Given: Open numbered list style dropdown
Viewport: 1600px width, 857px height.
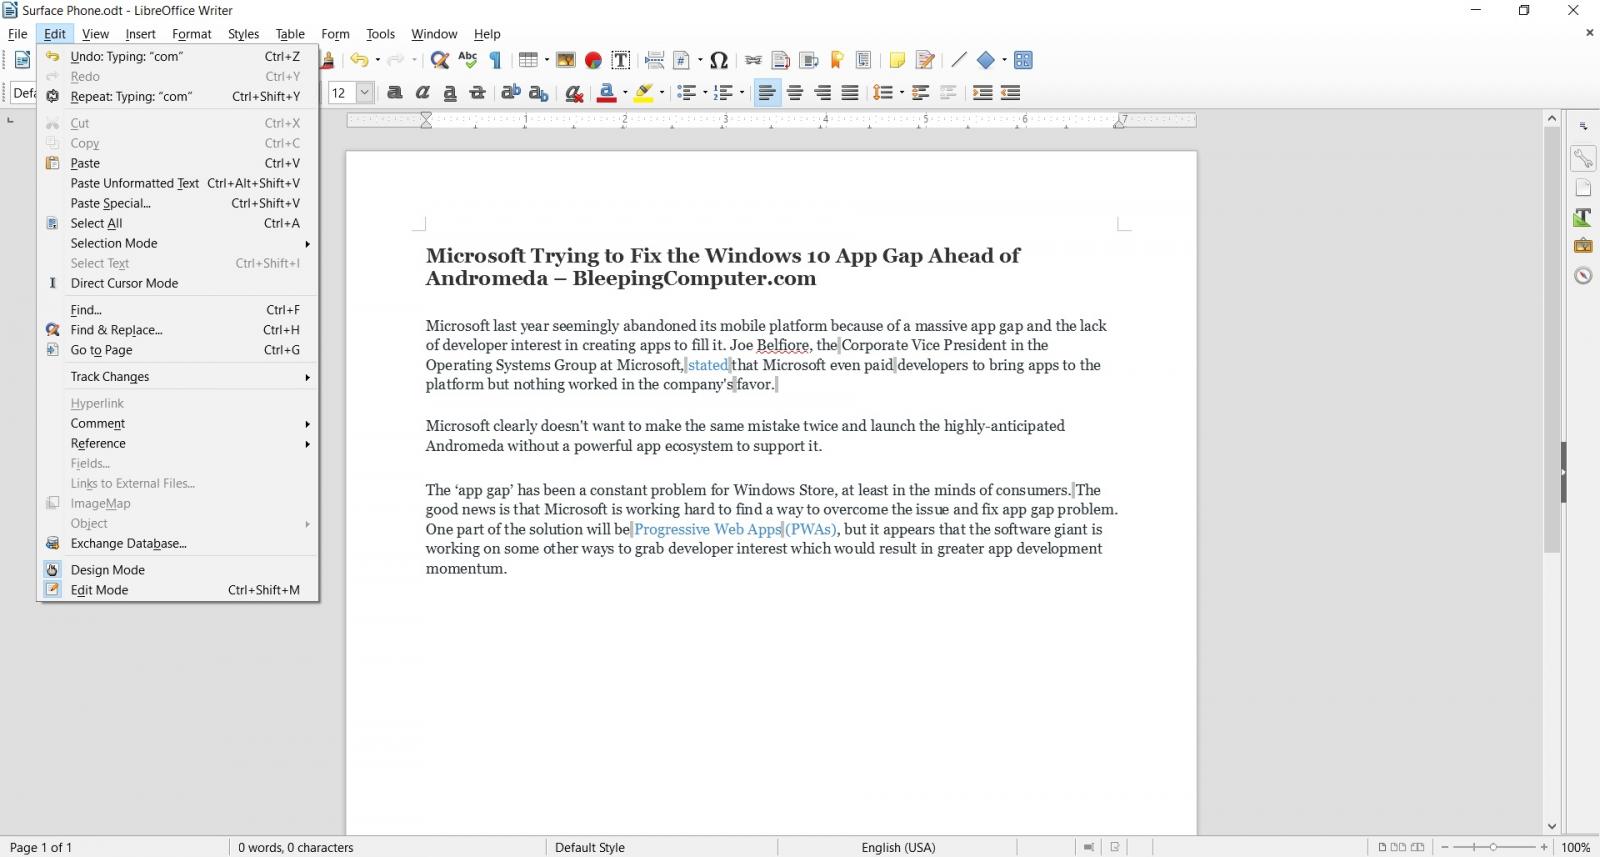Looking at the screenshot, I should (x=742, y=93).
